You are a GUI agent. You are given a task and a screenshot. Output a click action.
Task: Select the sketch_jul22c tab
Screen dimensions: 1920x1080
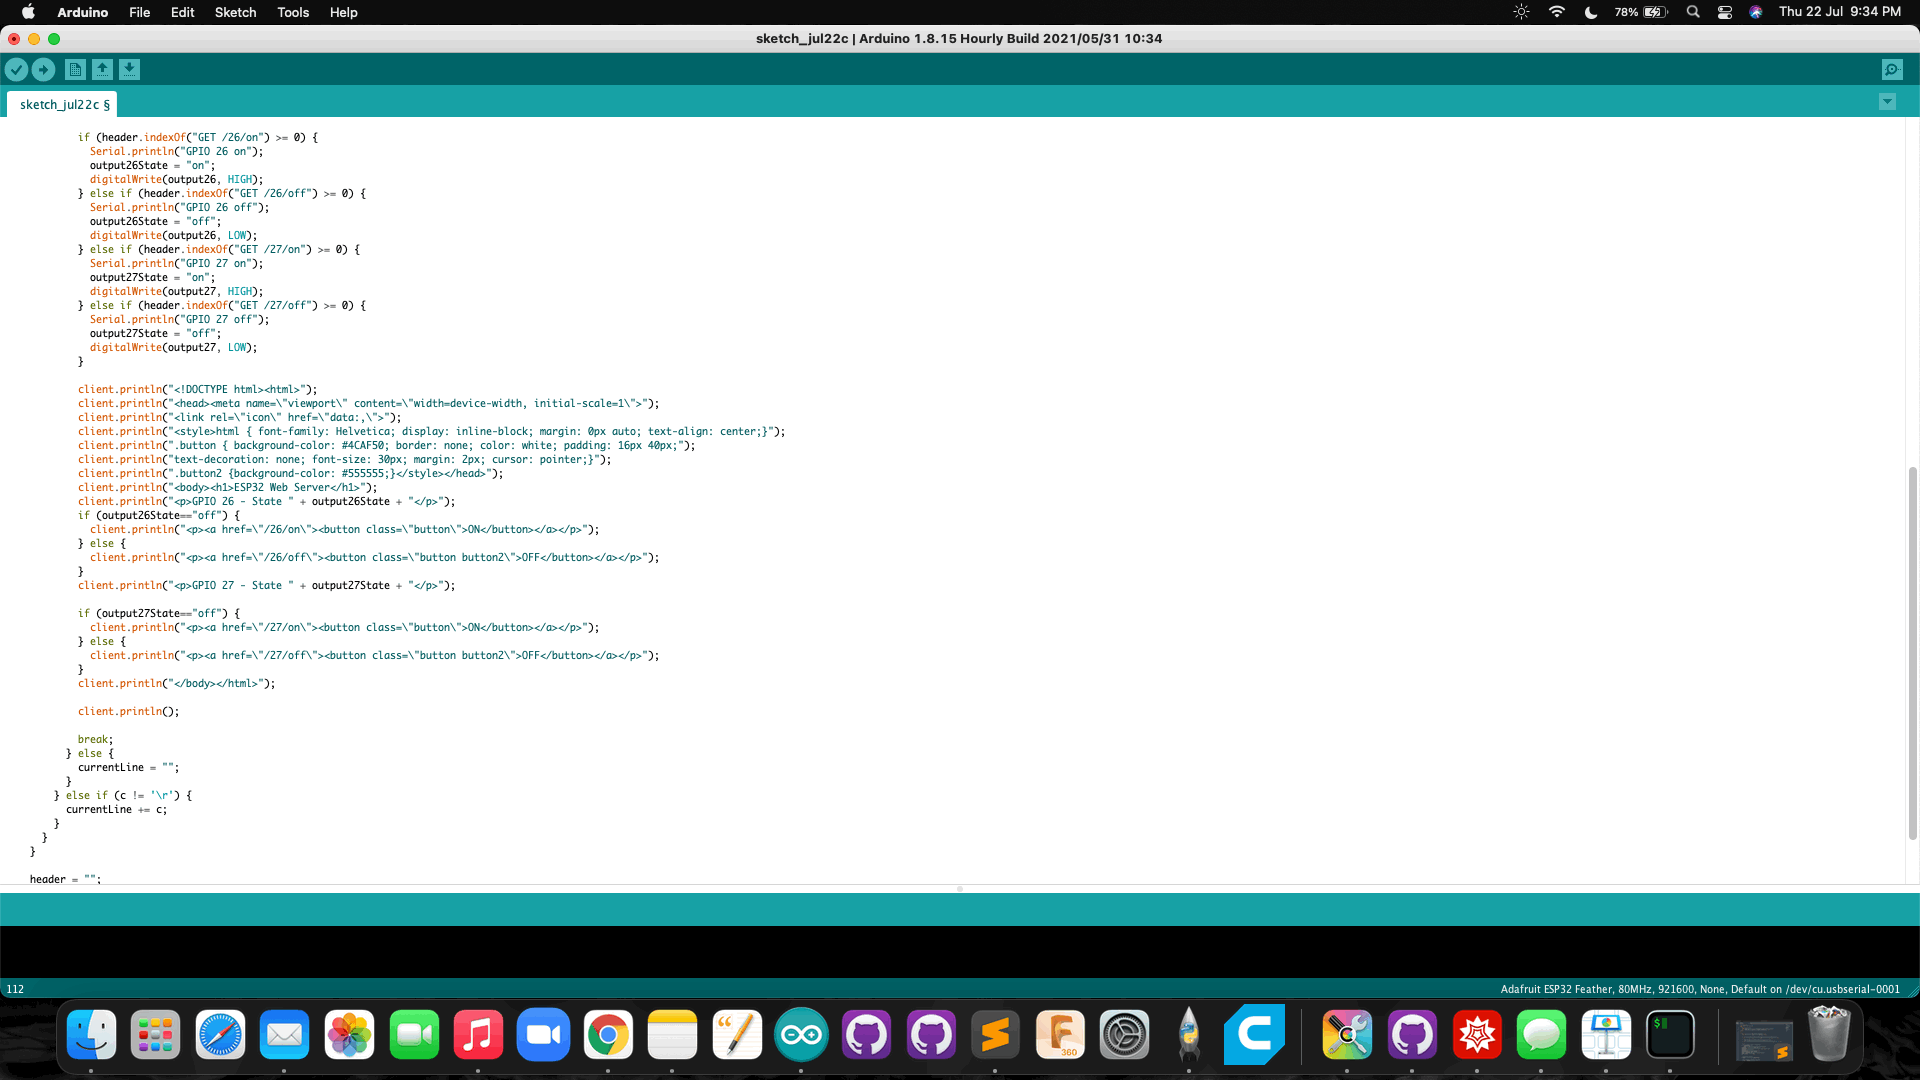pos(63,104)
